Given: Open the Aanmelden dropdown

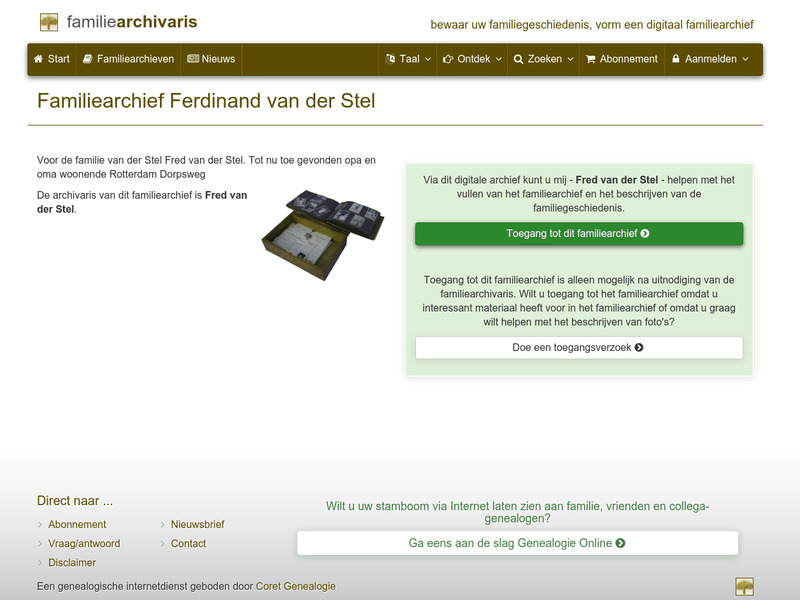Looking at the screenshot, I should [712, 59].
